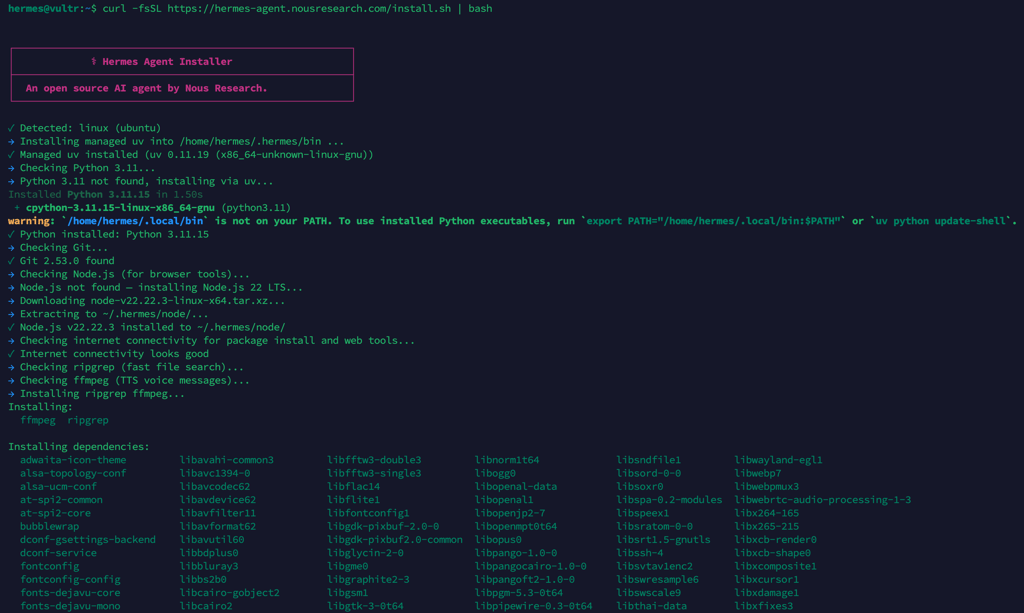
Task: Click the install.sh URL in the curl command
Action: click(x=309, y=8)
